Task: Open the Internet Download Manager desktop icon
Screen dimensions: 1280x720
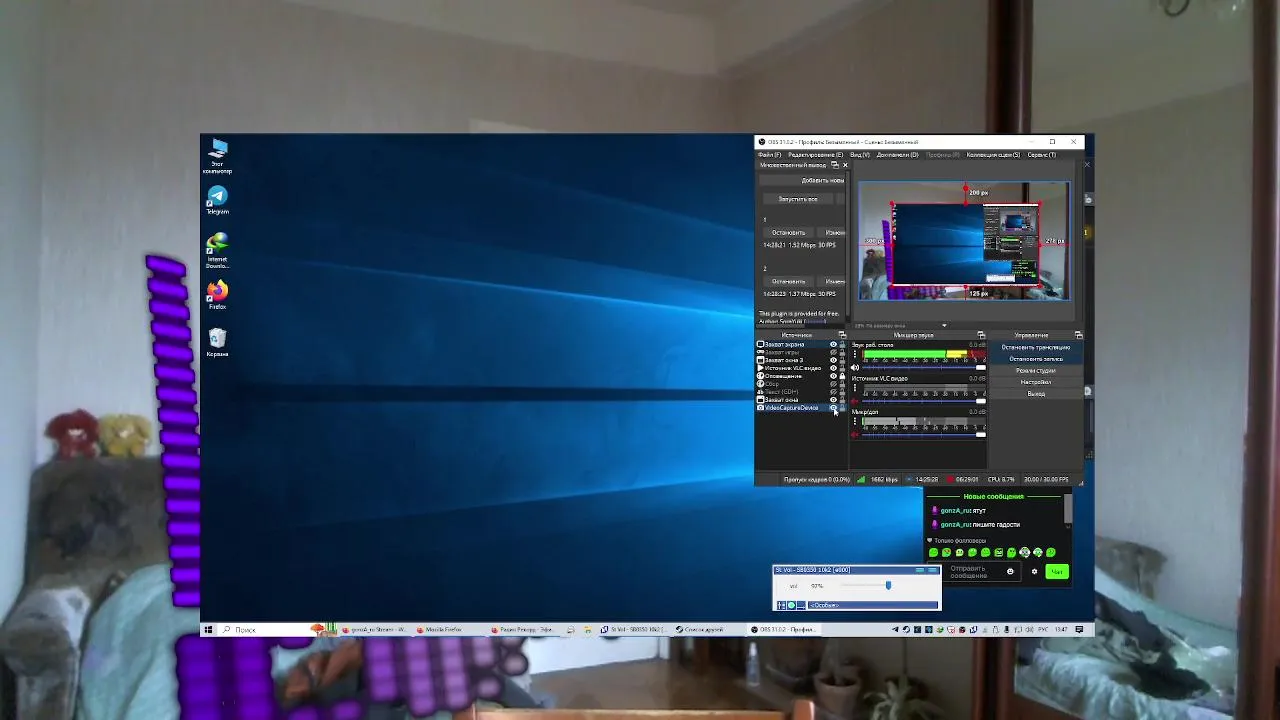Action: point(217,250)
